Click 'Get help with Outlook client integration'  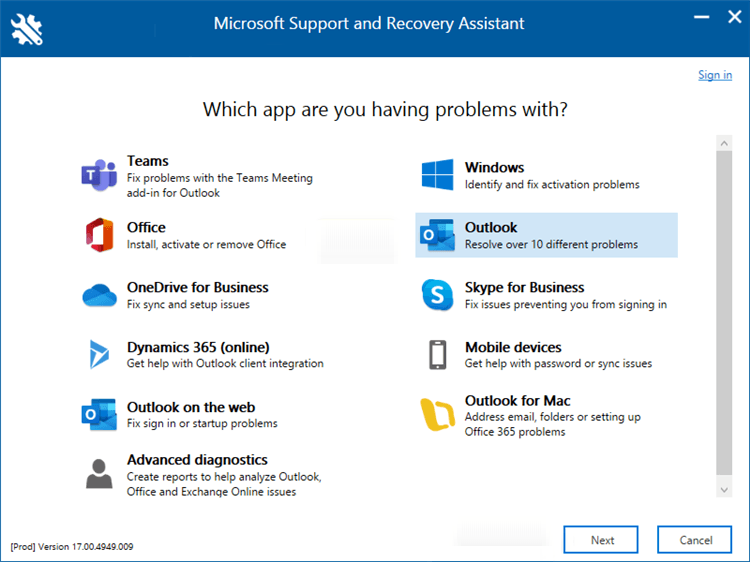point(225,364)
